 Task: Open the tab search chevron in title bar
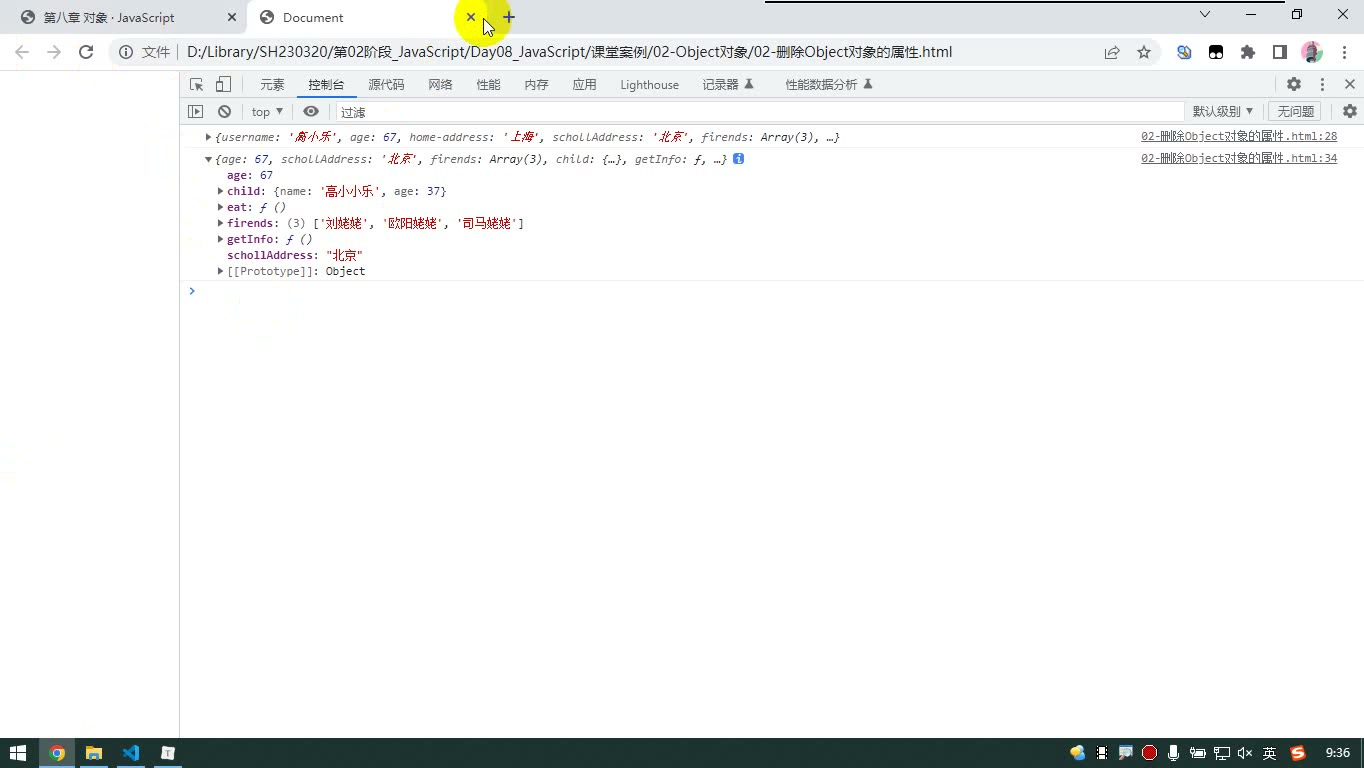[x=1205, y=14]
